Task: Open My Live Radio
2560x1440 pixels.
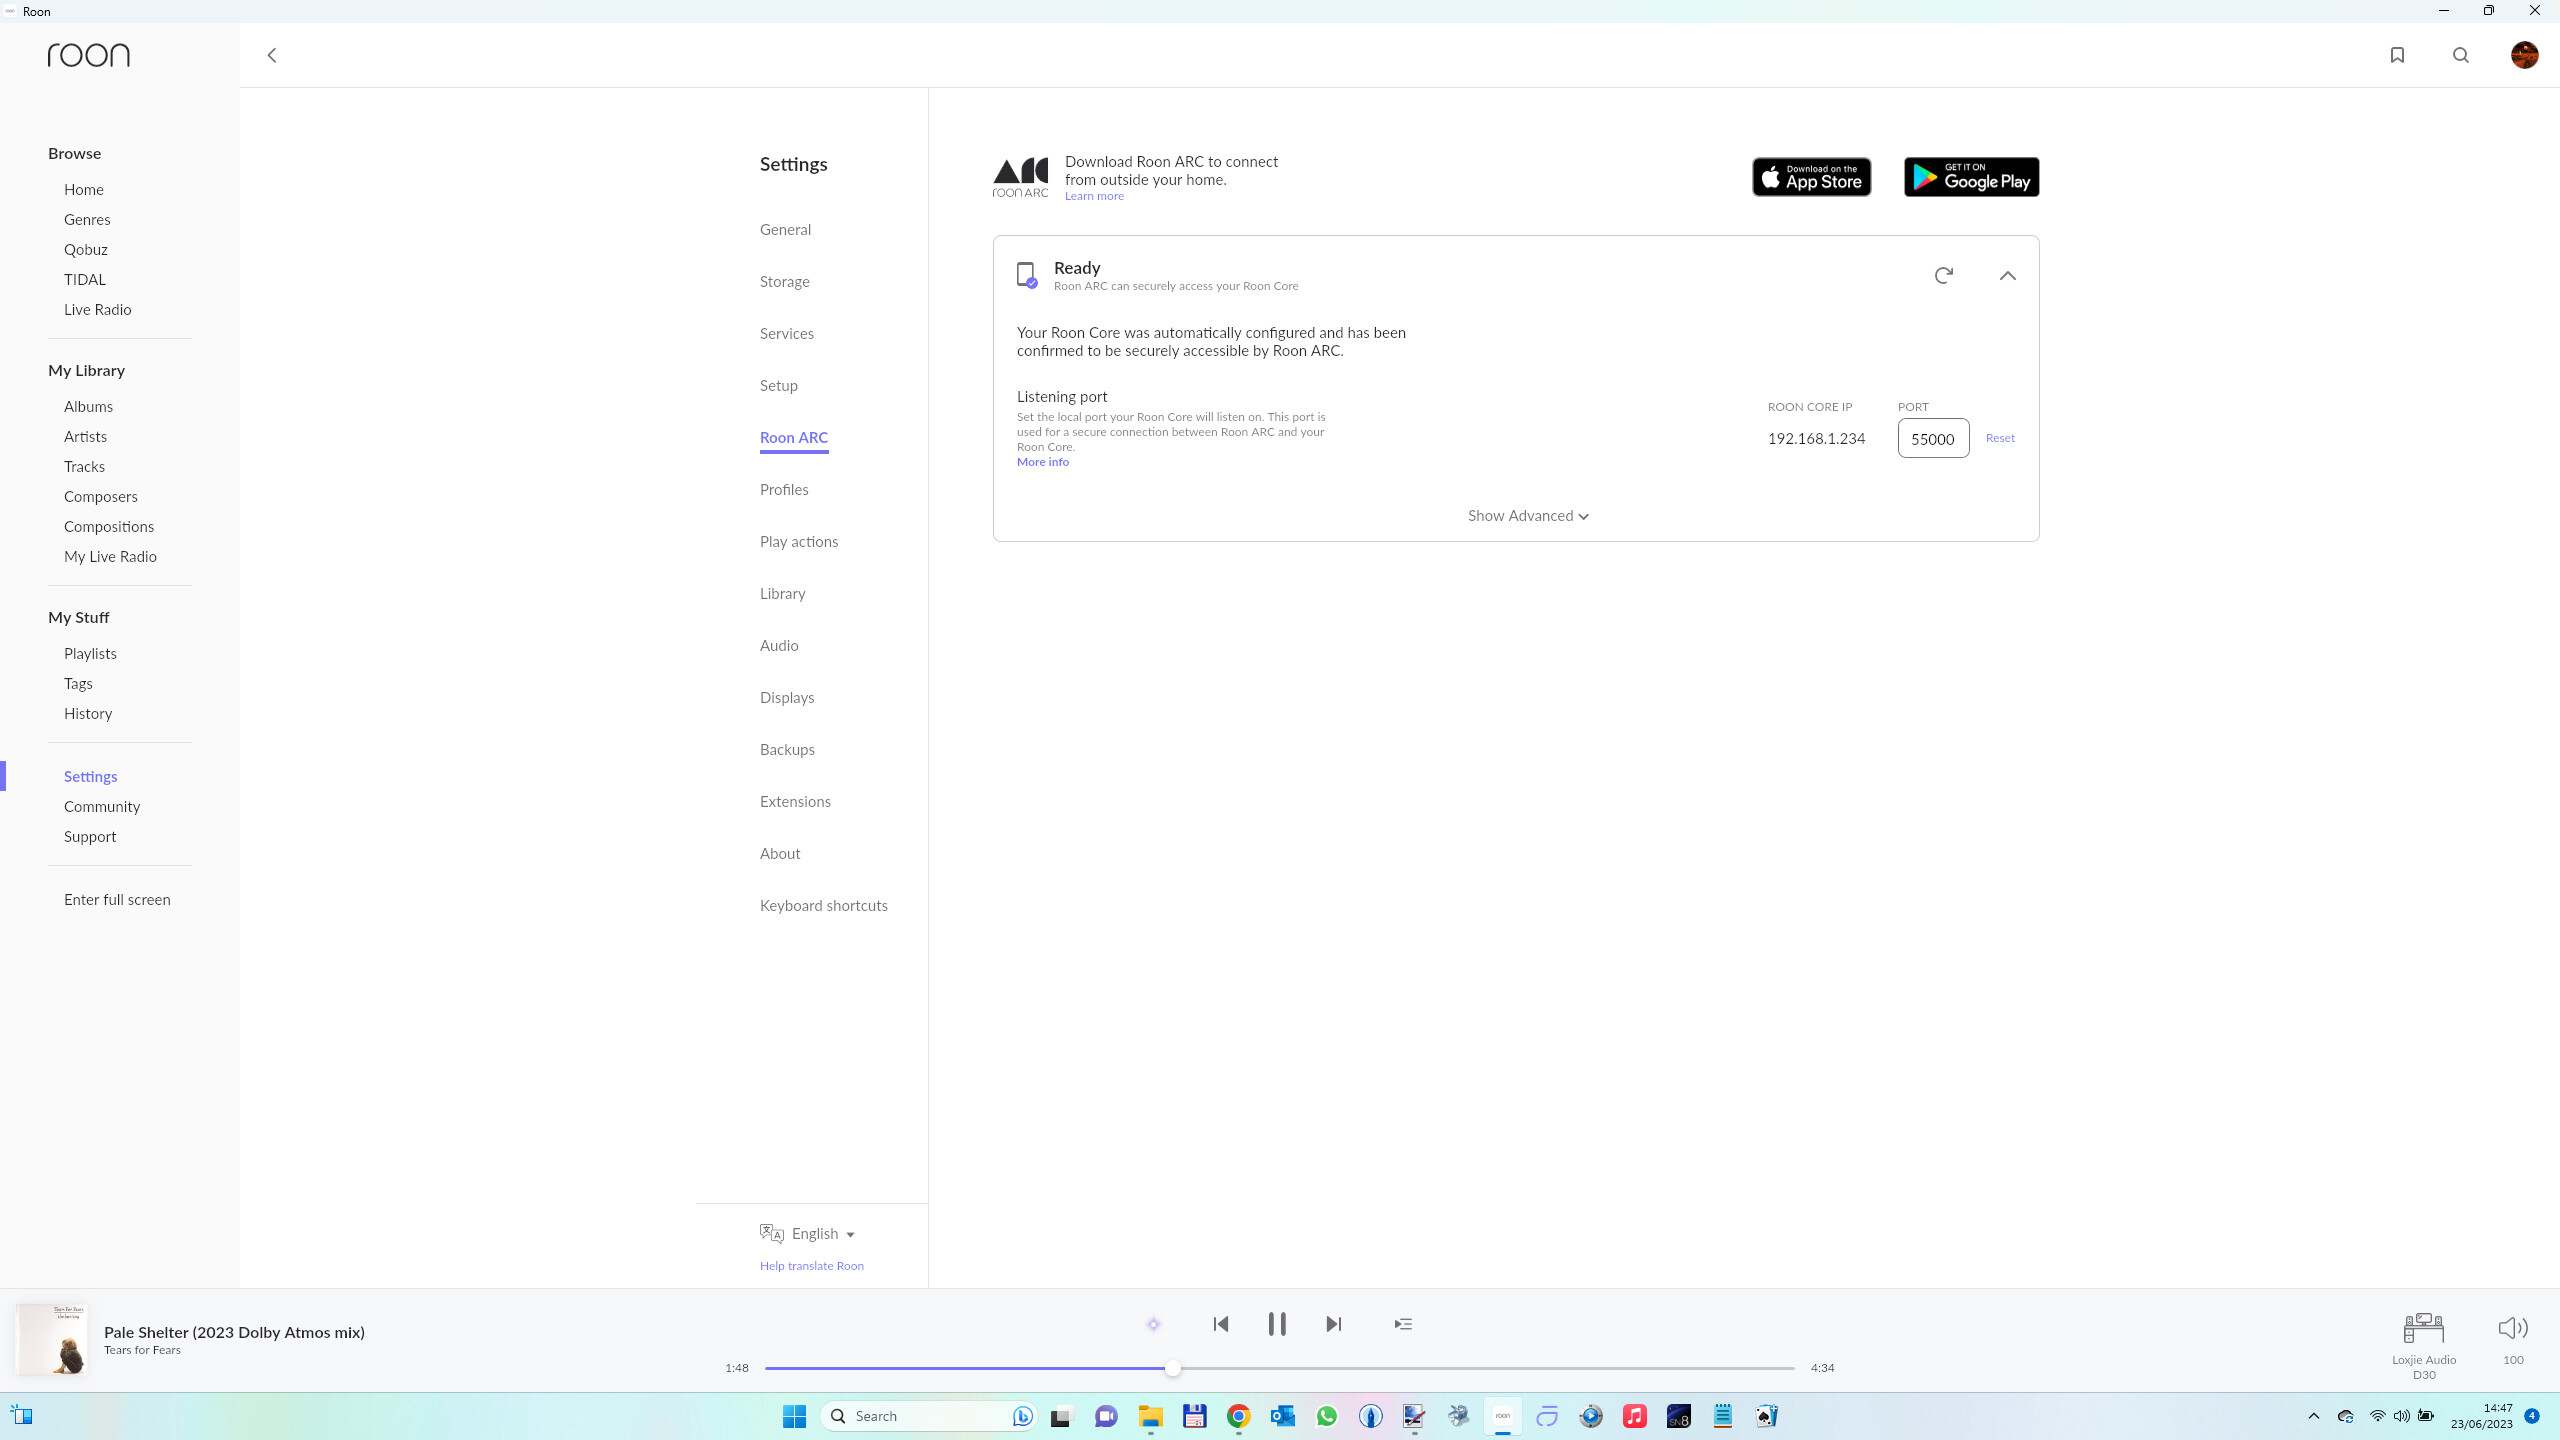Action: 110,557
